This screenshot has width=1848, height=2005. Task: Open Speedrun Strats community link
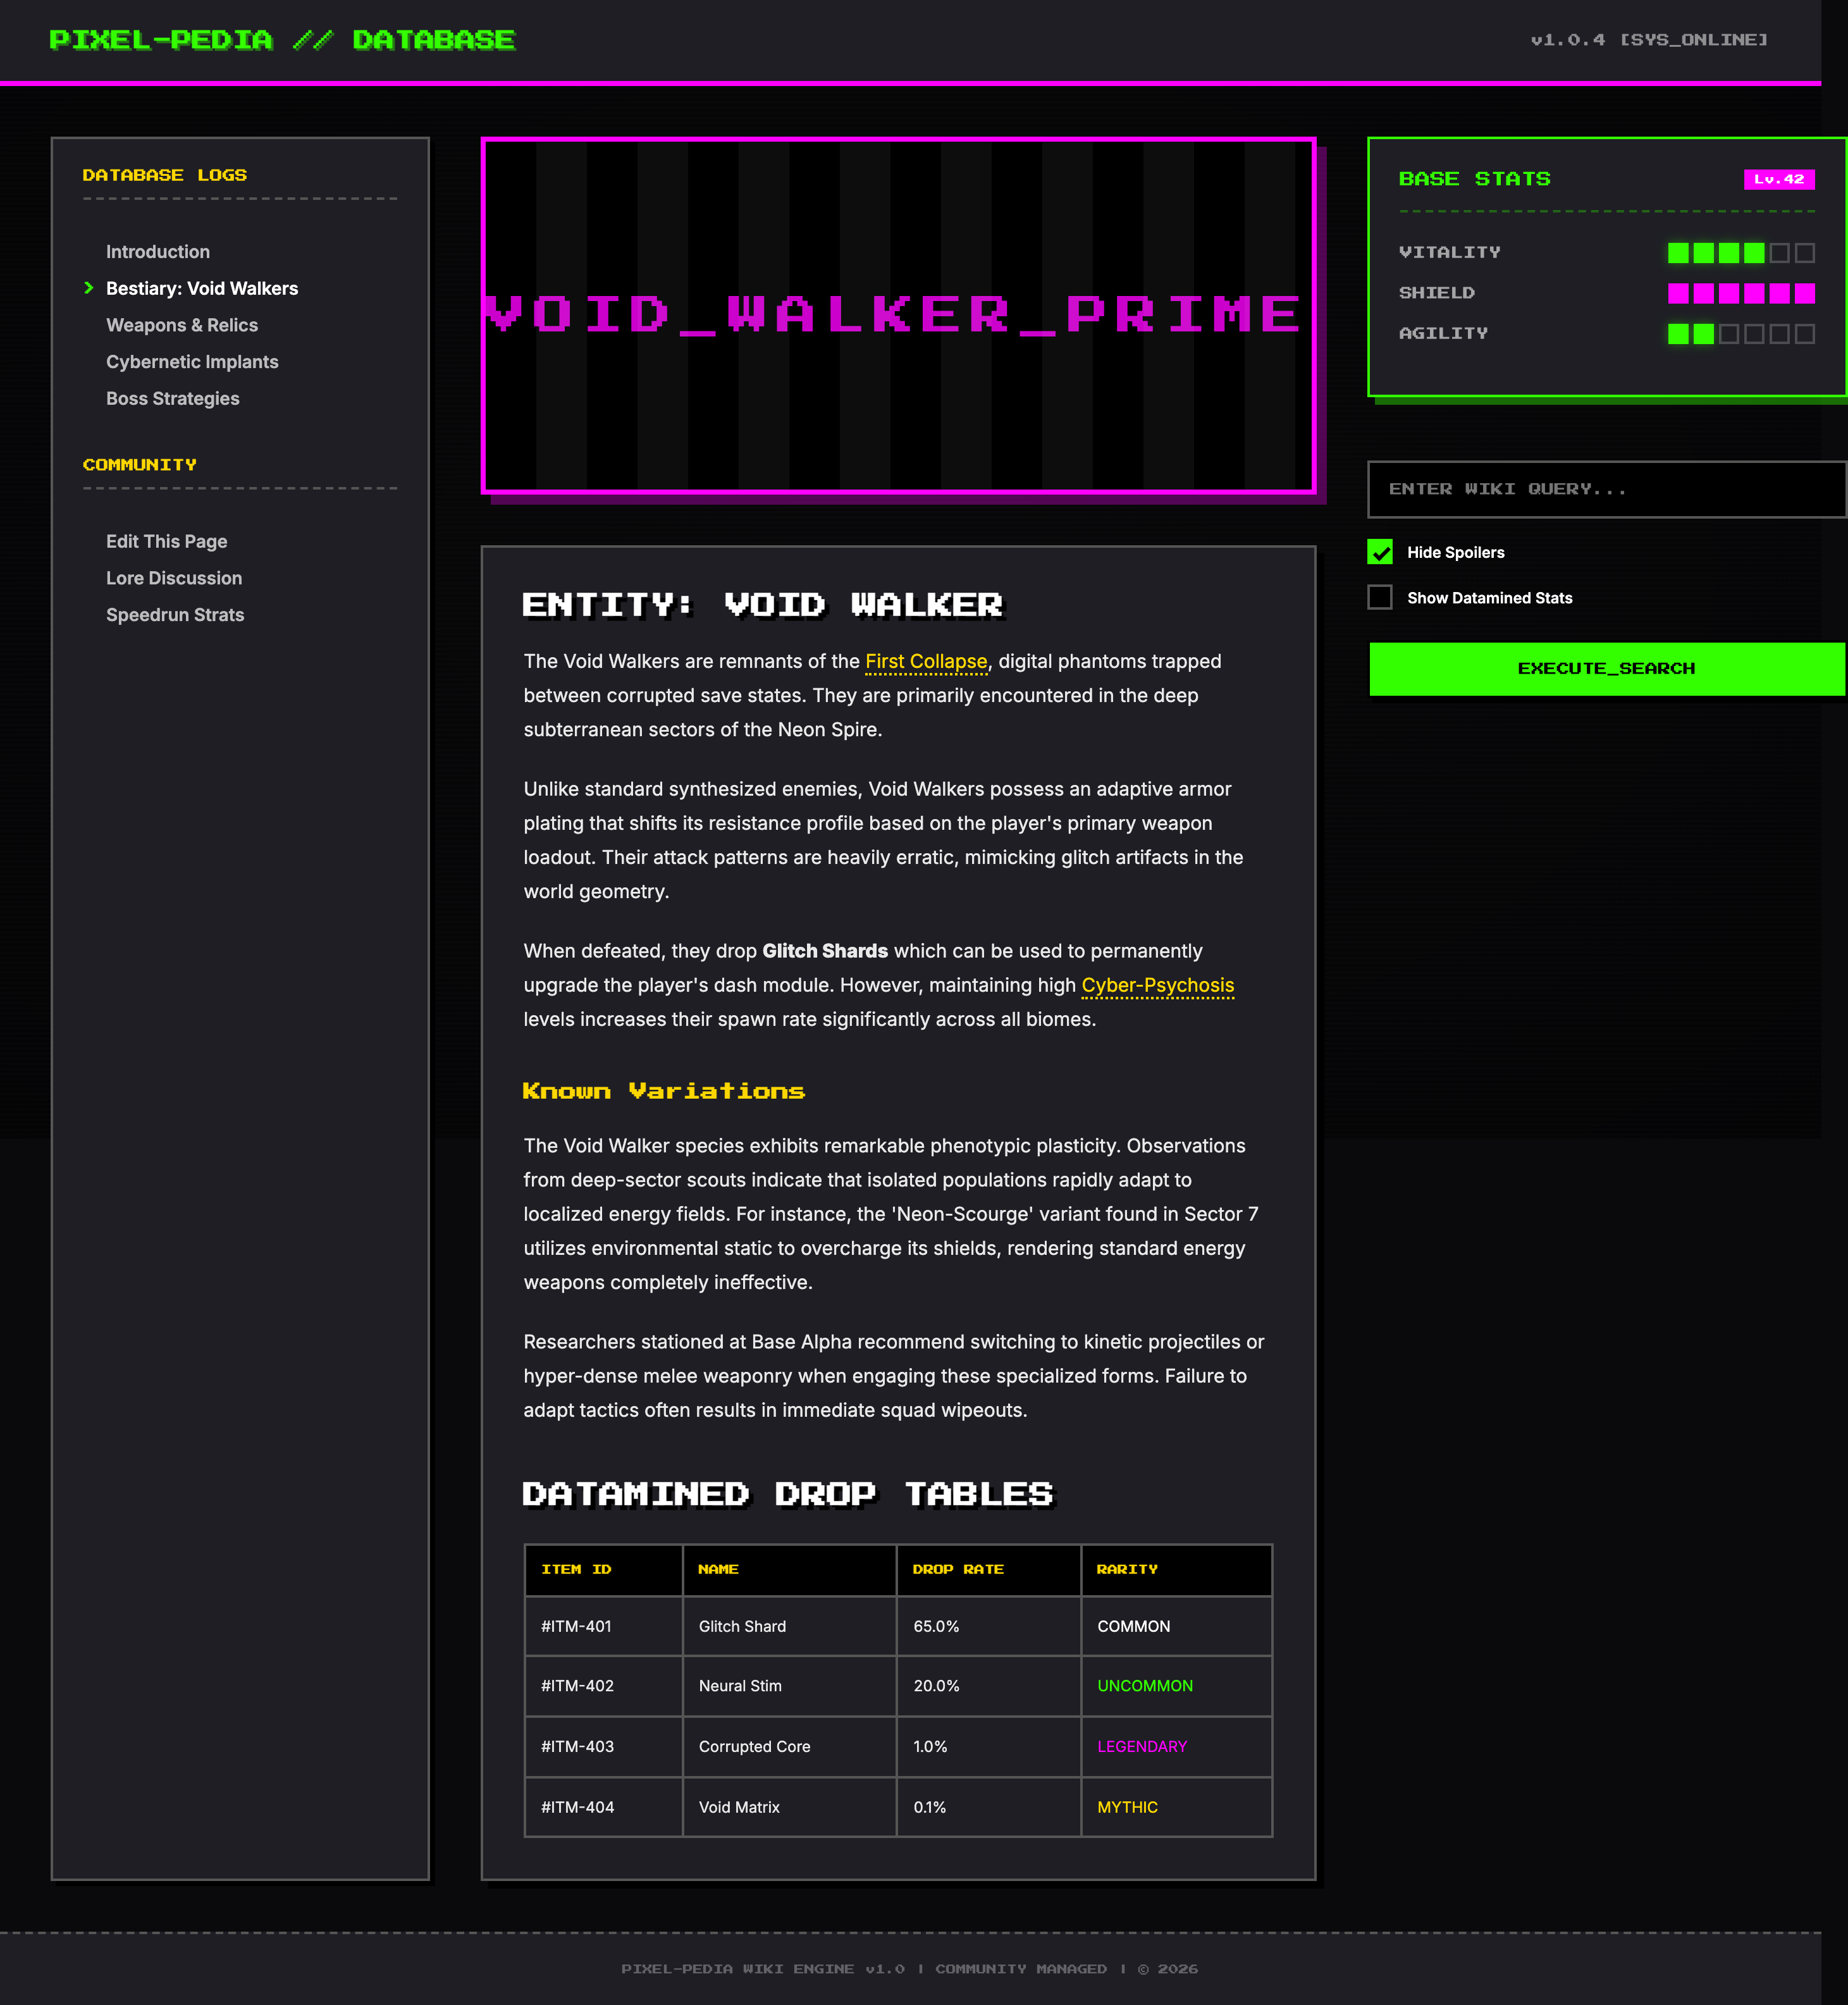click(x=175, y=615)
